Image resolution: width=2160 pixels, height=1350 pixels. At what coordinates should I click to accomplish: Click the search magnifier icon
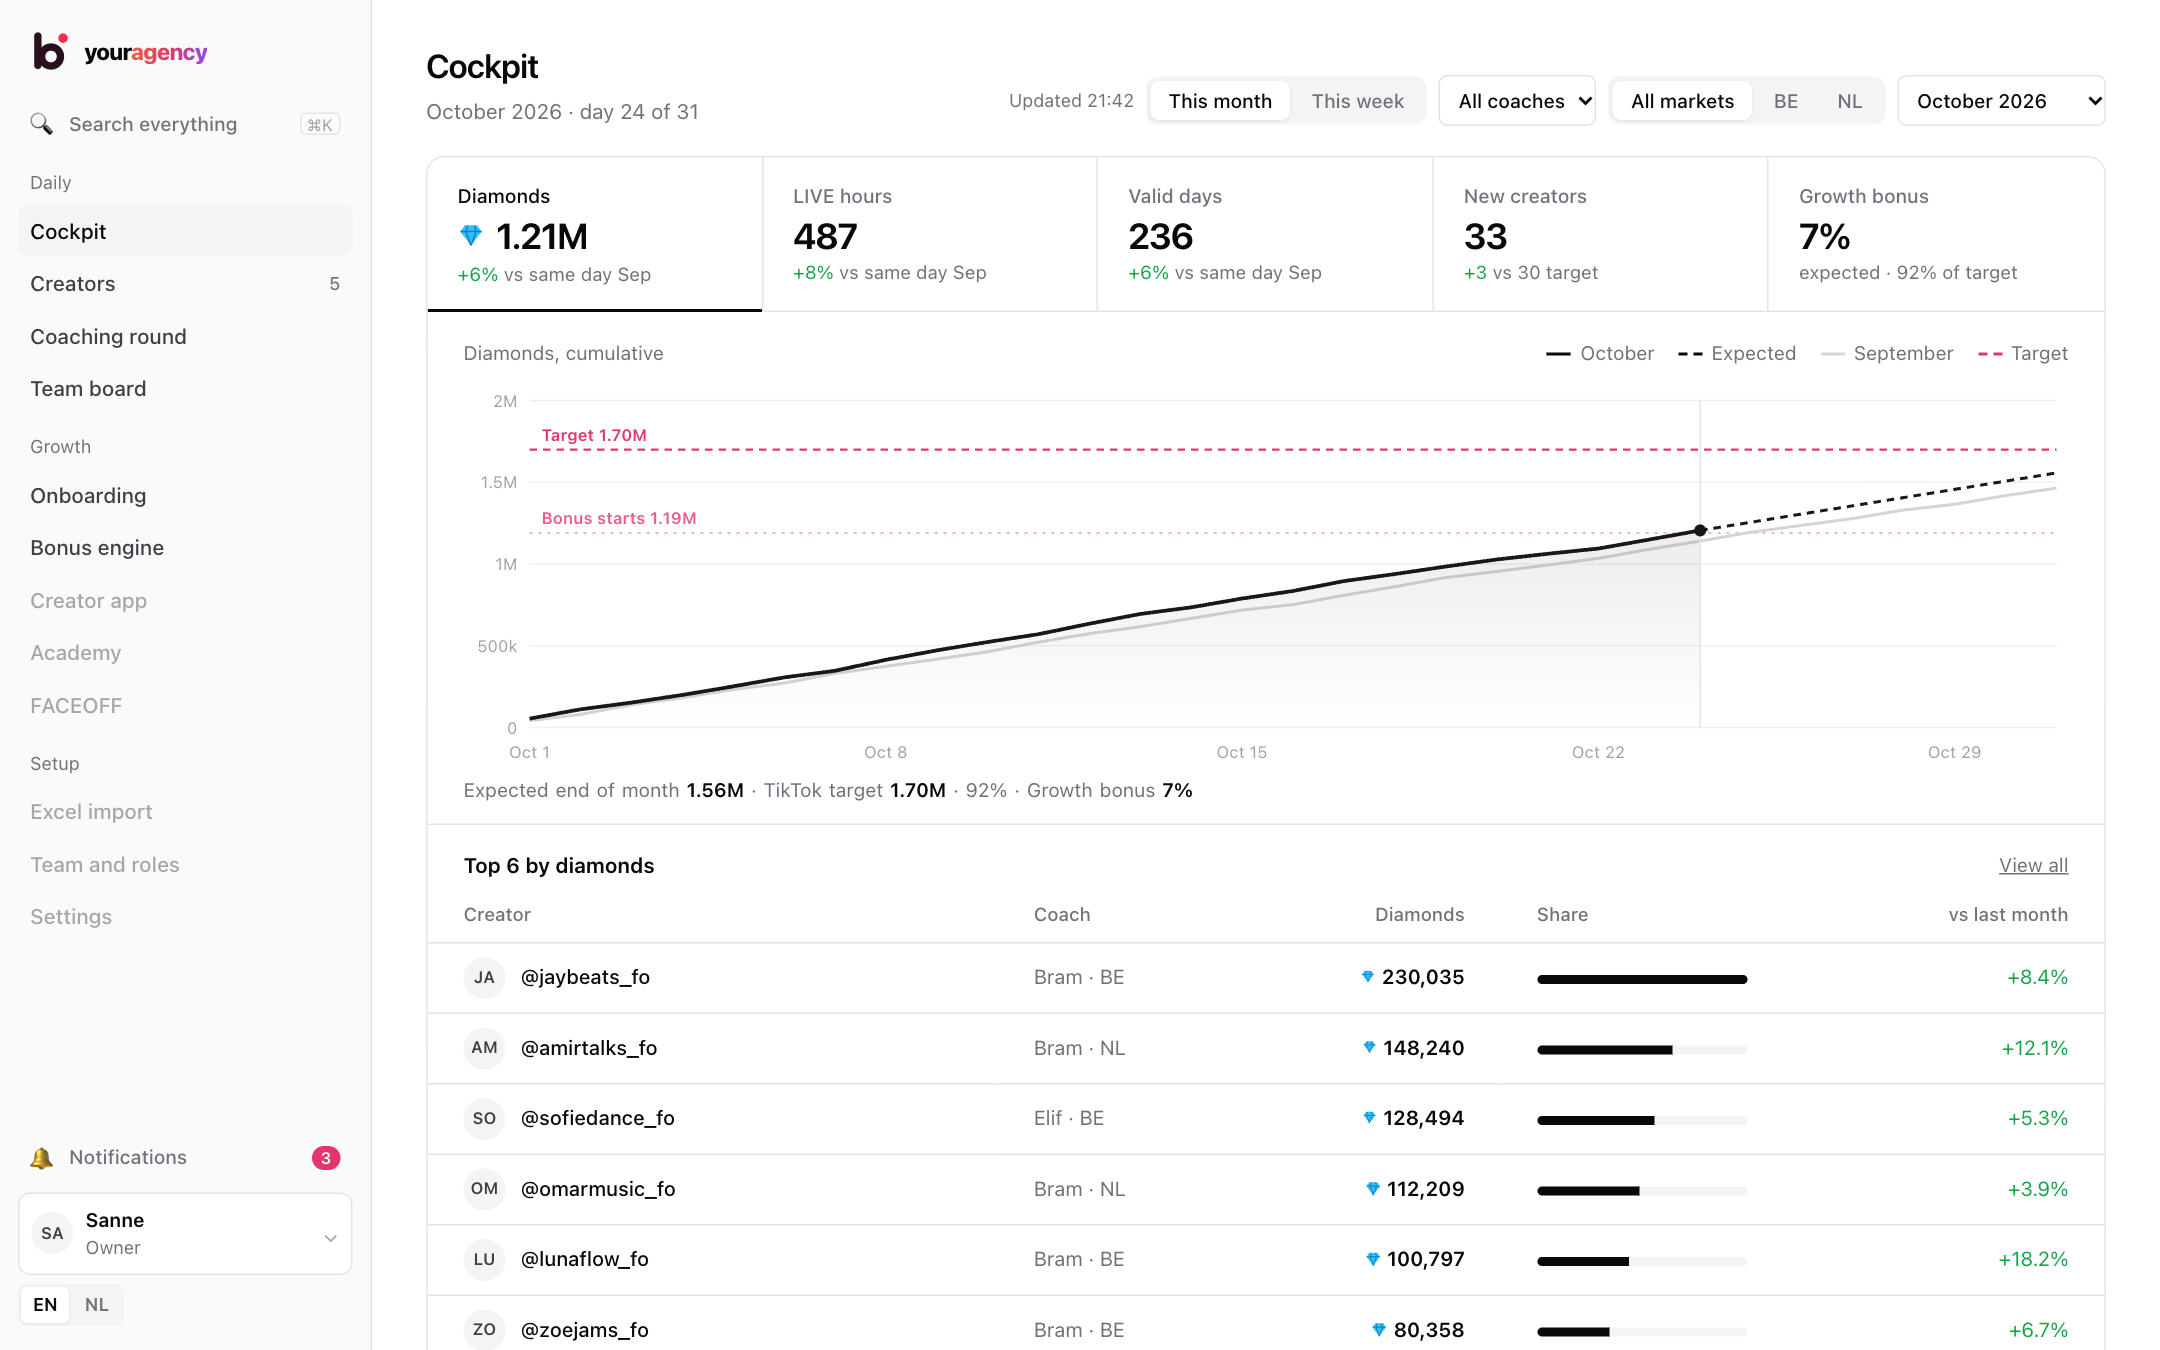(x=41, y=124)
